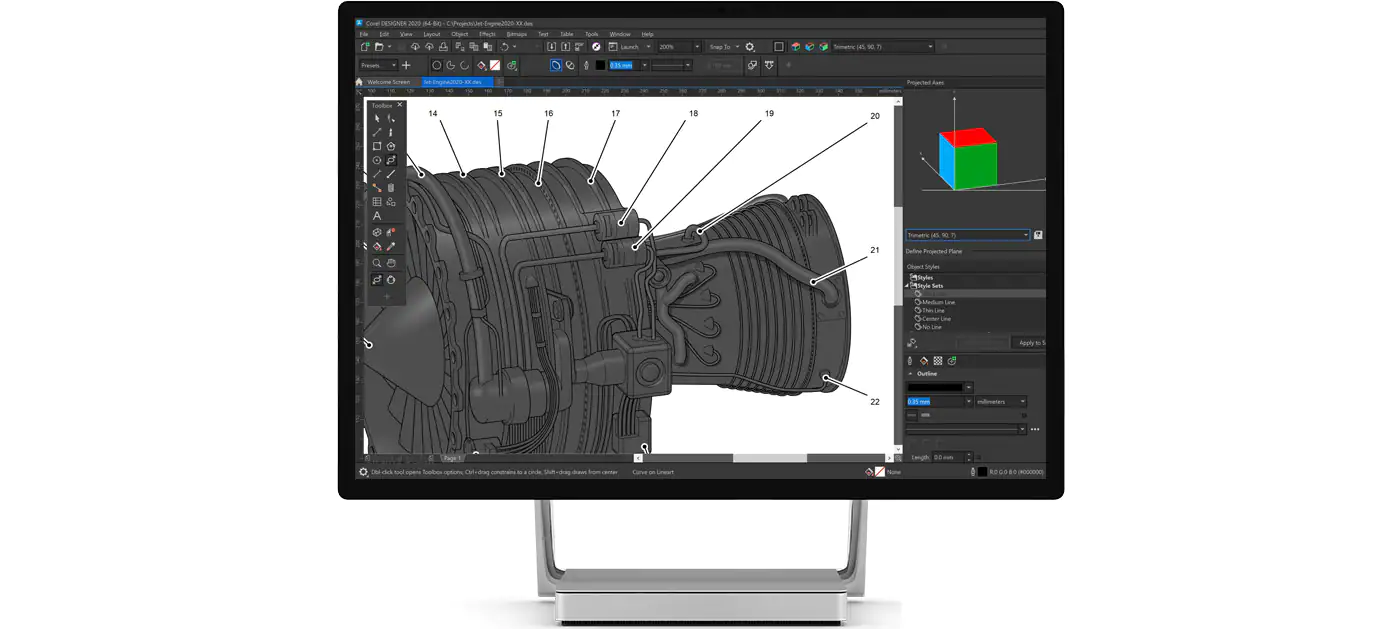Select the Ellipse tool
The height and width of the screenshot is (629, 1400).
coord(376,159)
